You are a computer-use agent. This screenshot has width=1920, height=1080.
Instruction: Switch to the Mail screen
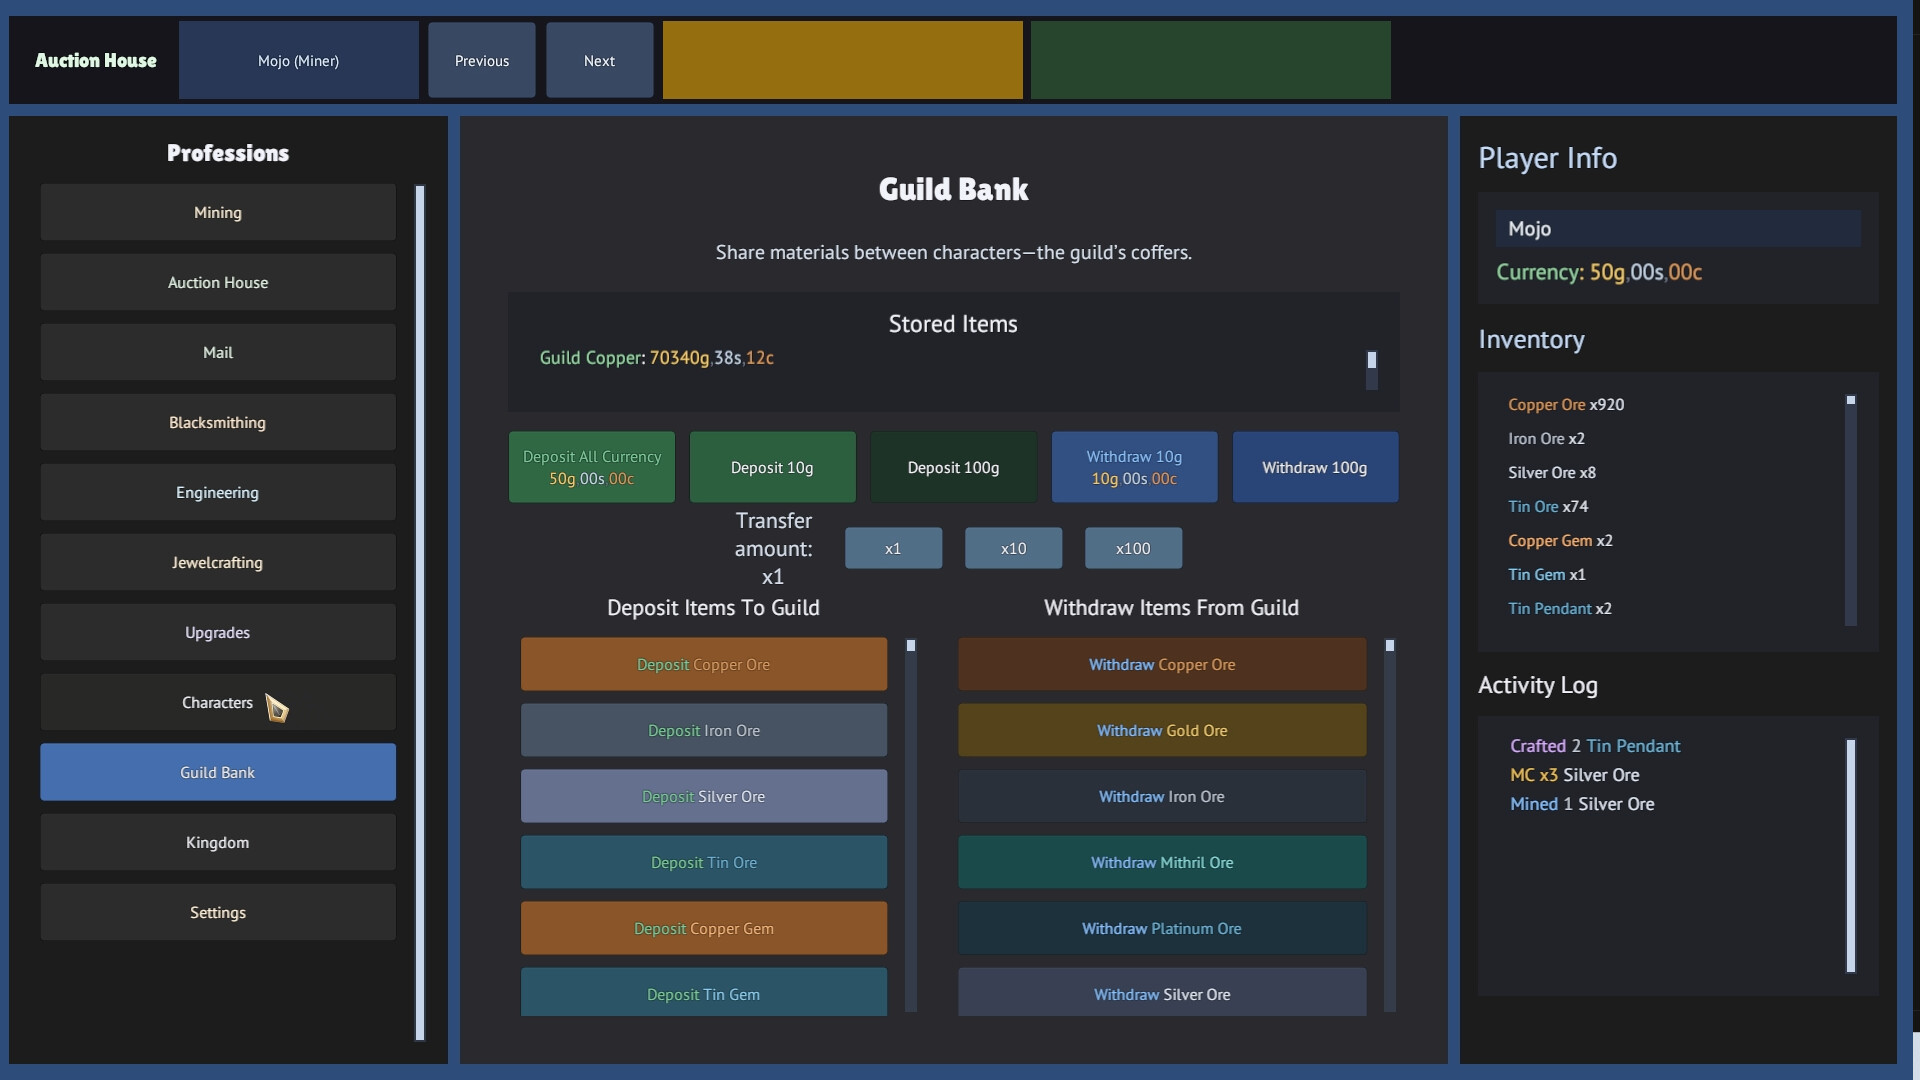(x=217, y=352)
